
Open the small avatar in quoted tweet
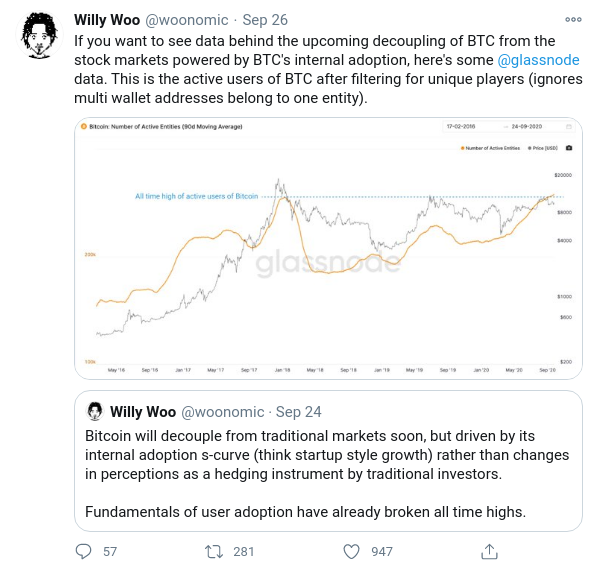(95, 412)
